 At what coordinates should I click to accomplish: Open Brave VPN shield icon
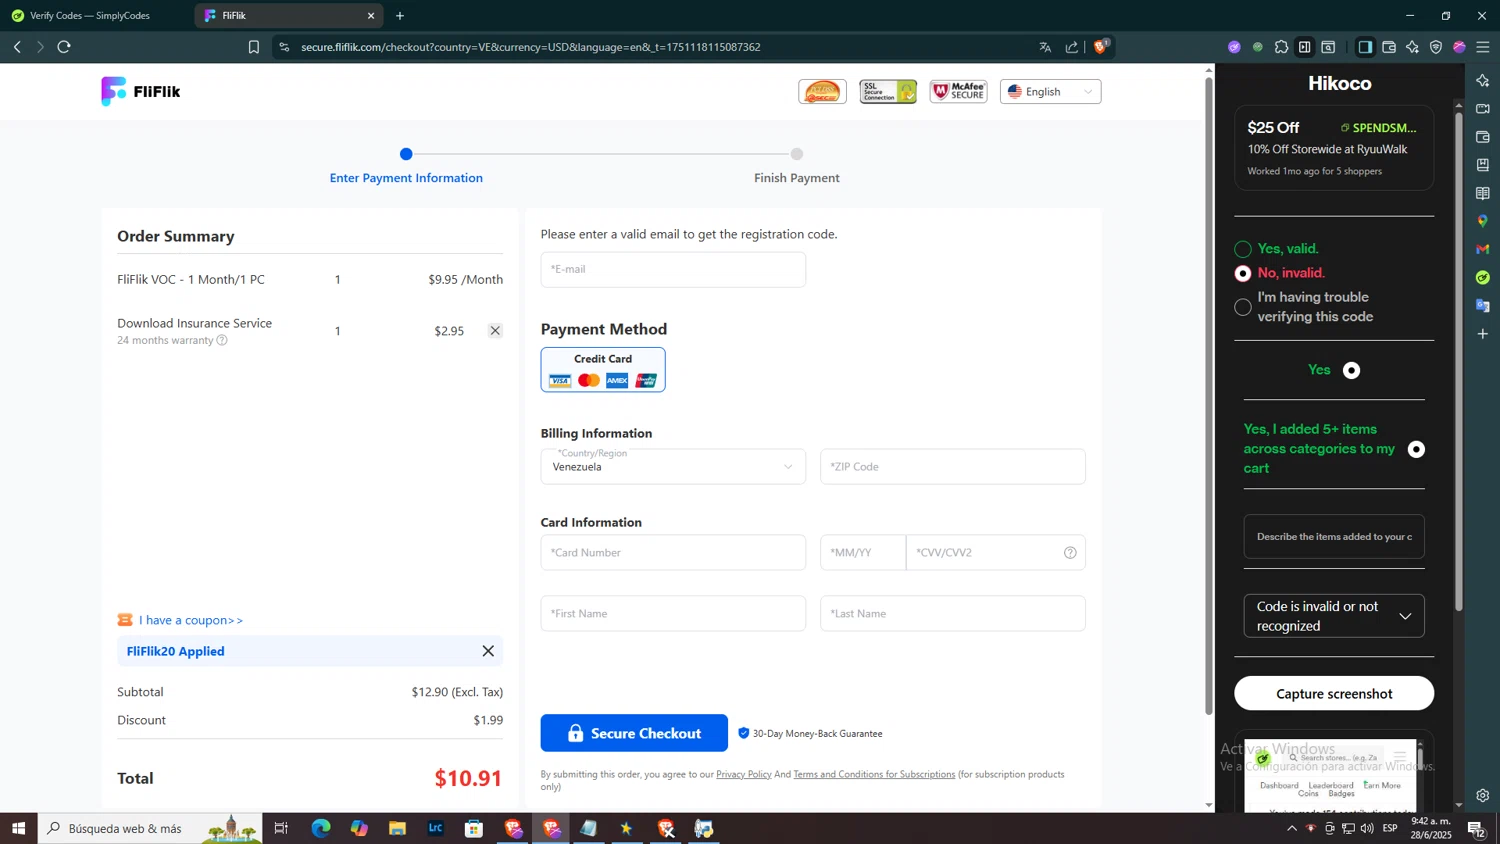(x=1436, y=47)
